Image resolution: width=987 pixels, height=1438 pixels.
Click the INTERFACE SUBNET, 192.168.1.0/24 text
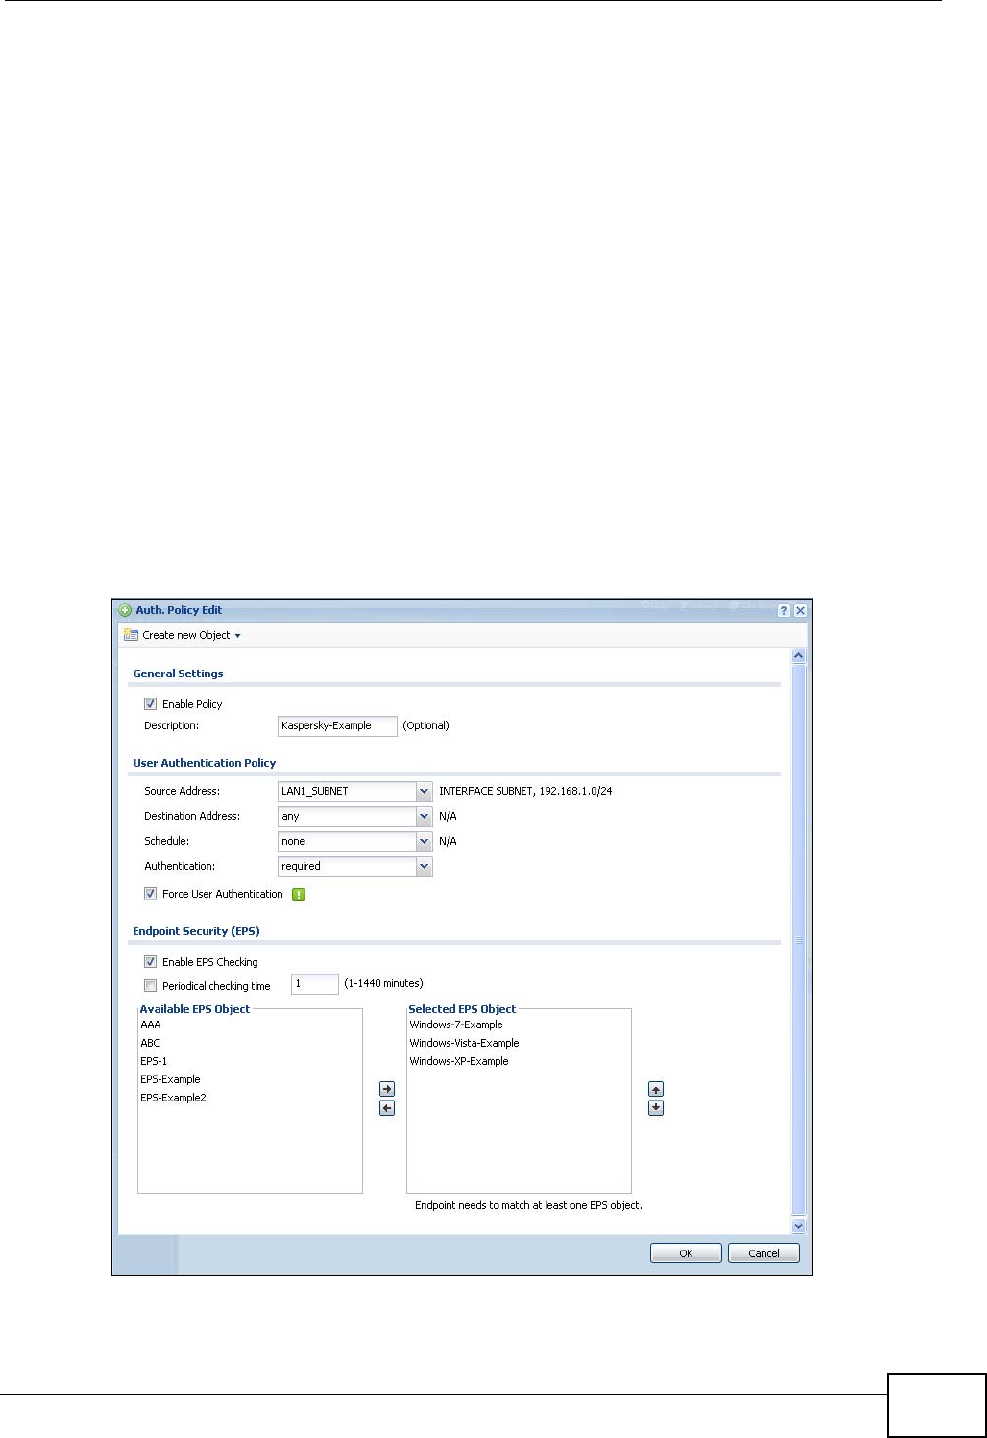coord(526,791)
